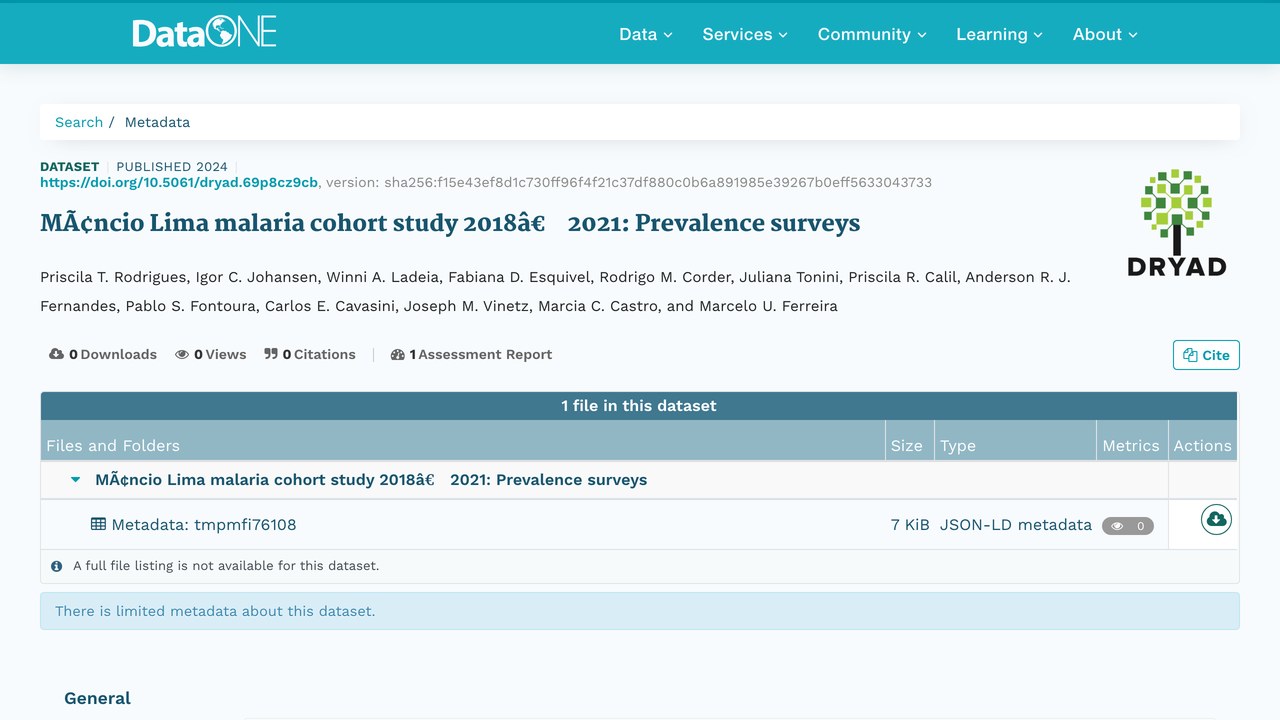Click the table icon beside Metadata: tmpmfi76108
The height and width of the screenshot is (720, 1280).
click(x=98, y=524)
